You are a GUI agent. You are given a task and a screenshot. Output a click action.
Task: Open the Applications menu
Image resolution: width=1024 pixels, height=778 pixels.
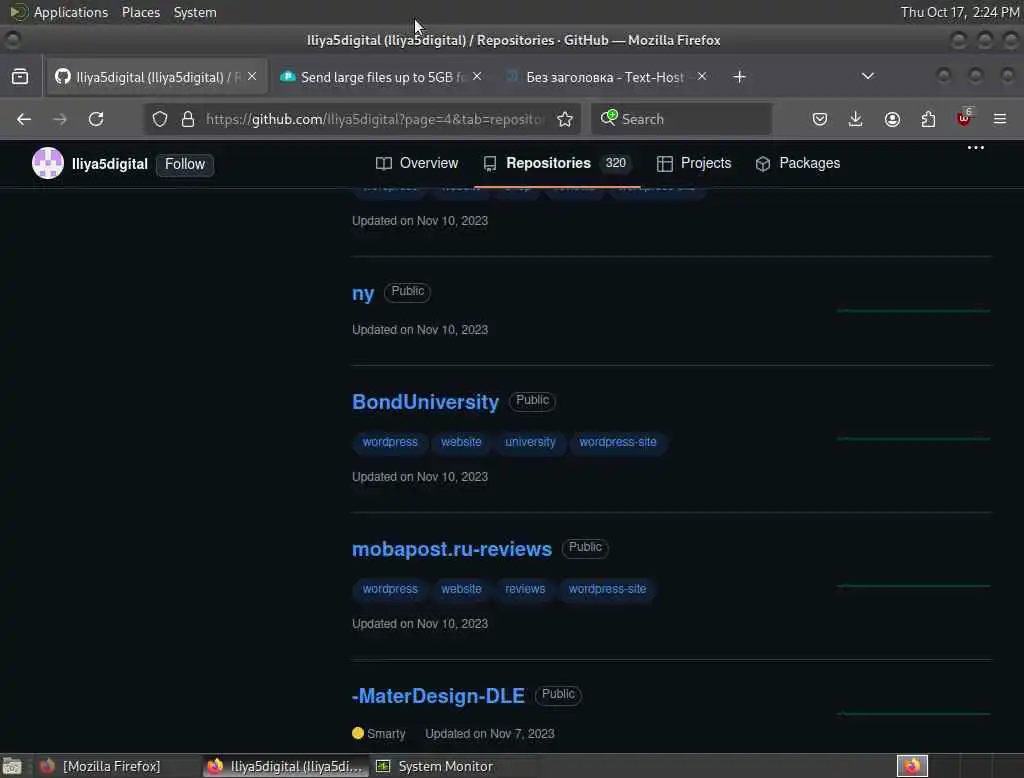coord(71,12)
